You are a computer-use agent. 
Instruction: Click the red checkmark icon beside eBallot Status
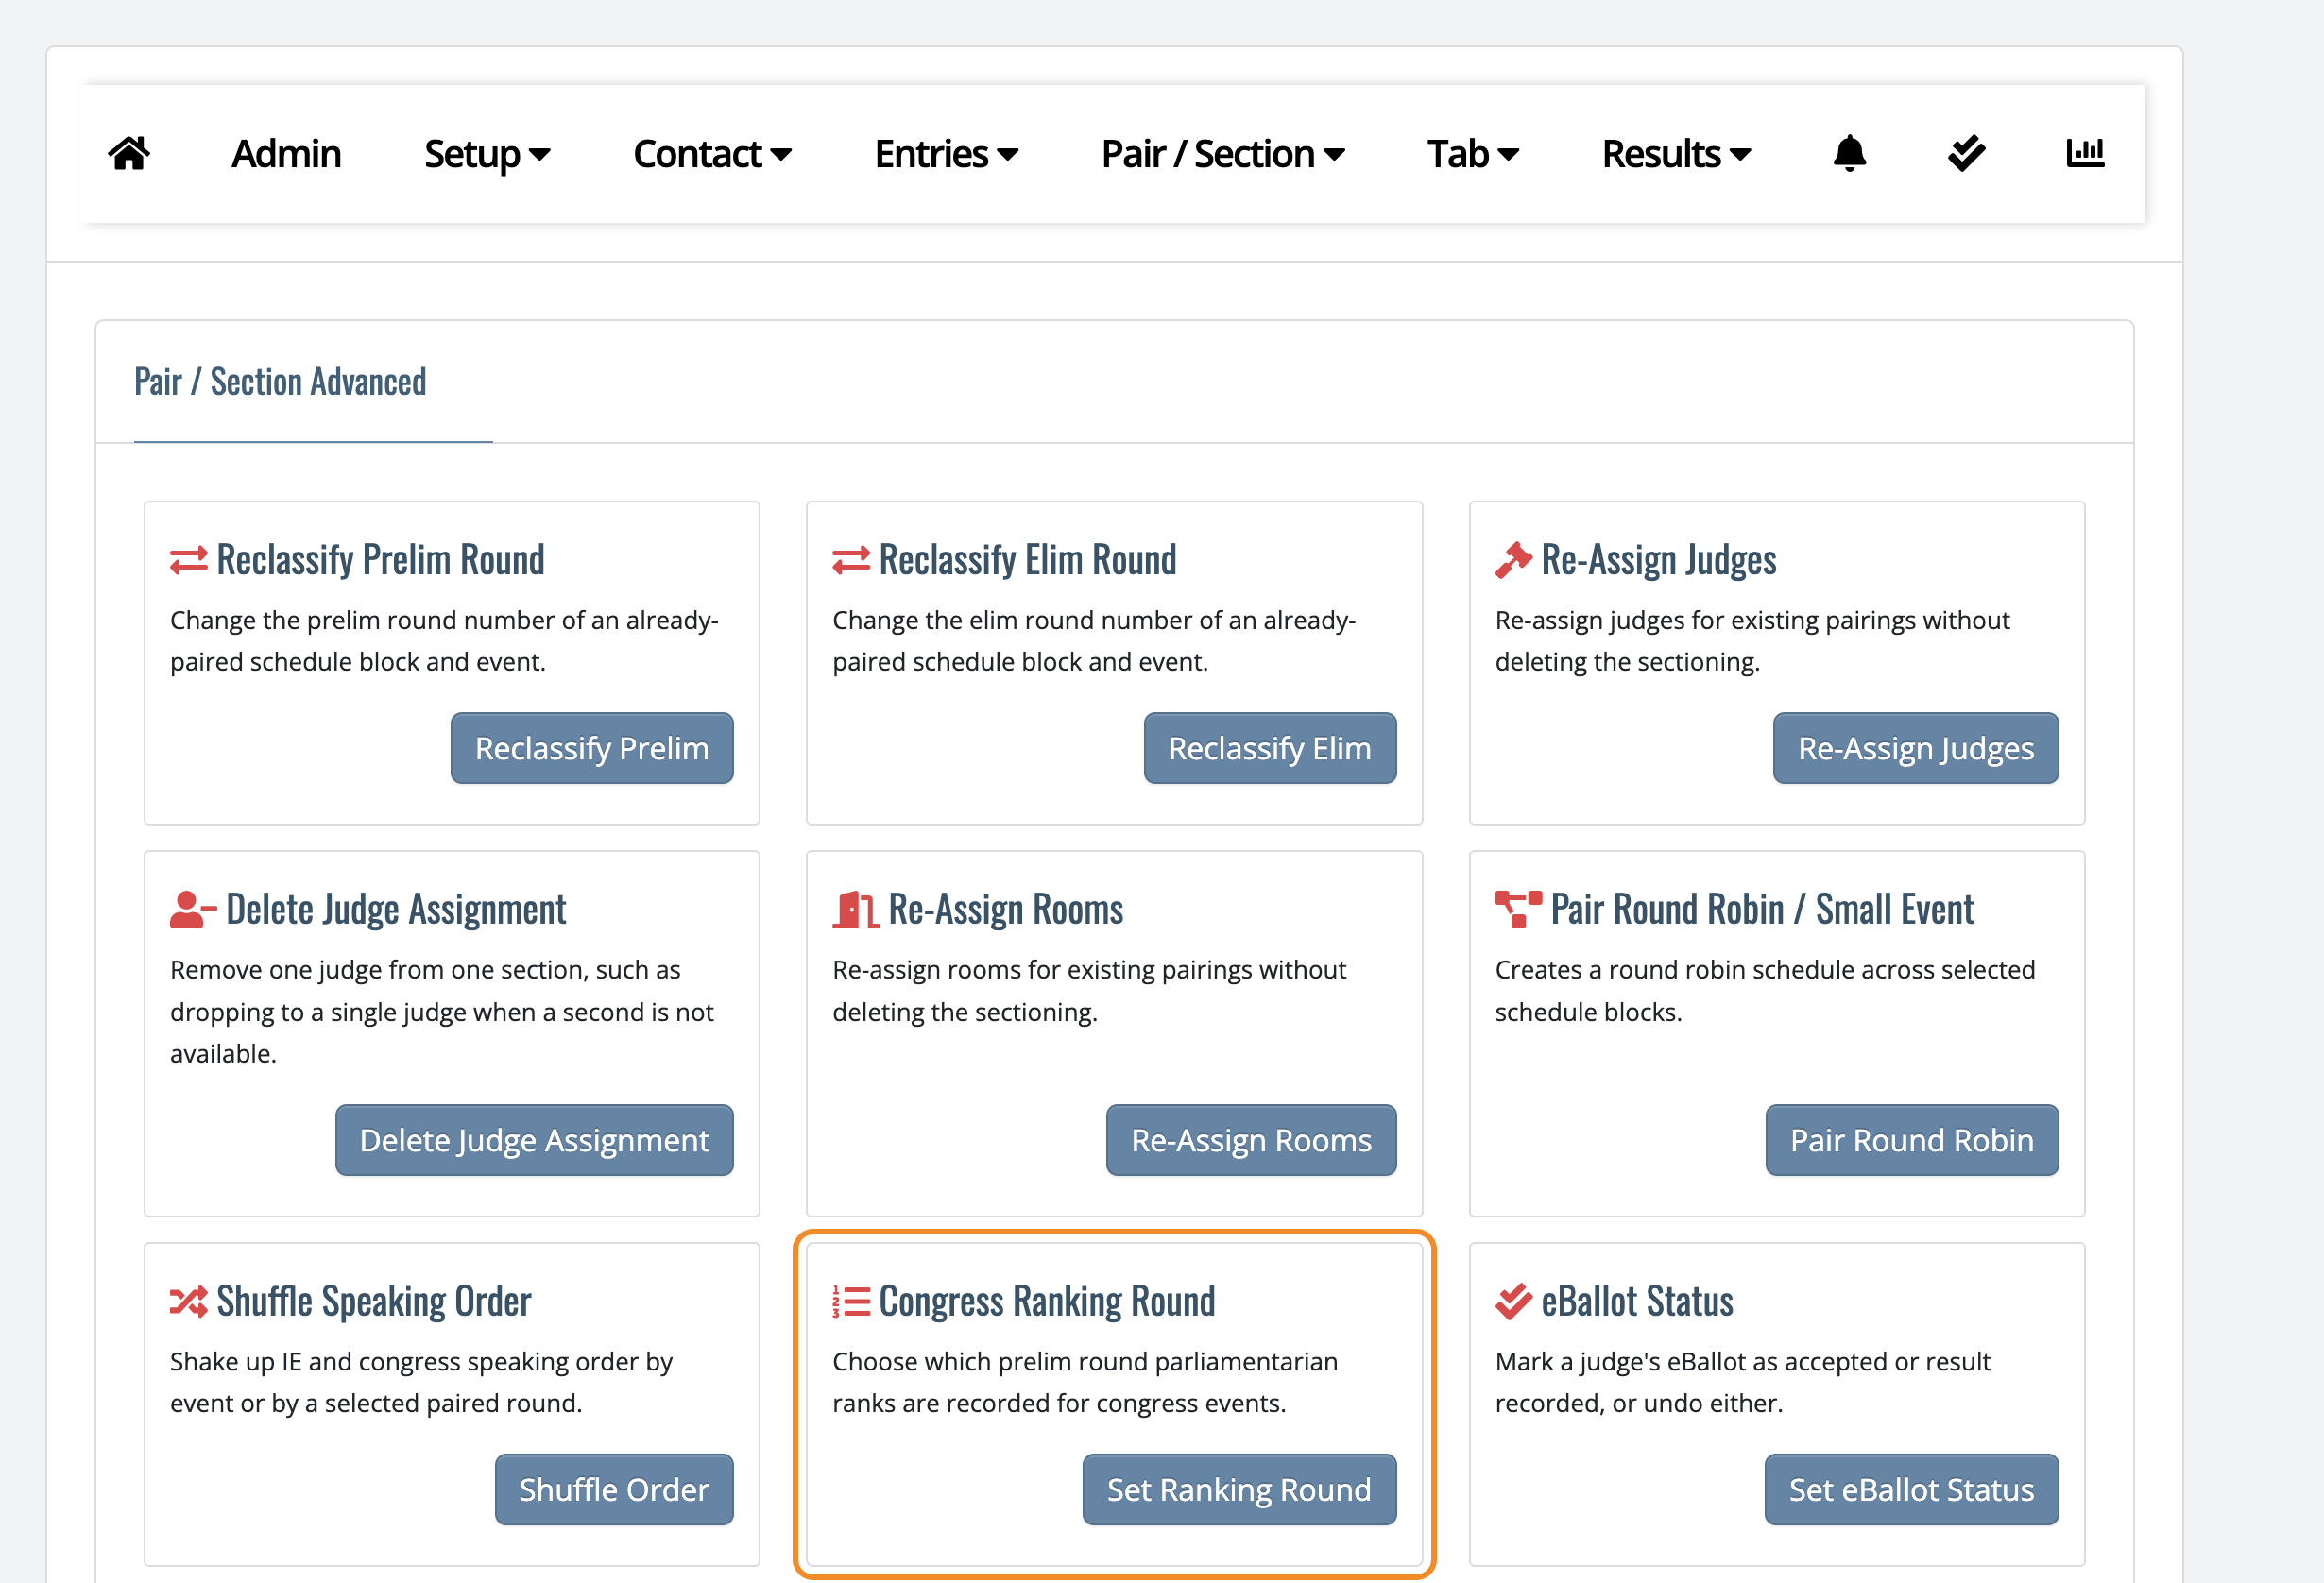click(1513, 1301)
